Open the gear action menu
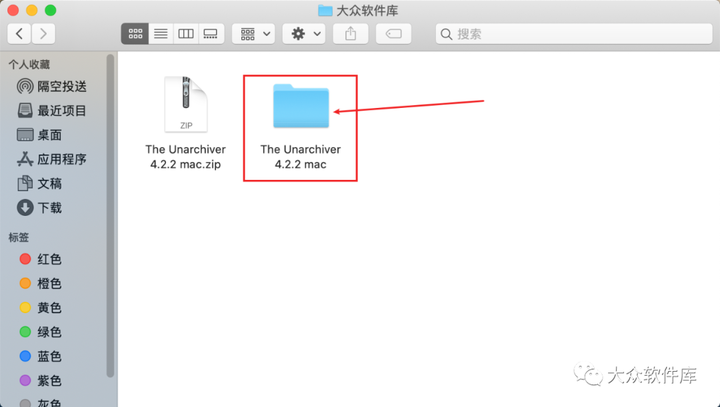This screenshot has height=407, width=720. 304,34
